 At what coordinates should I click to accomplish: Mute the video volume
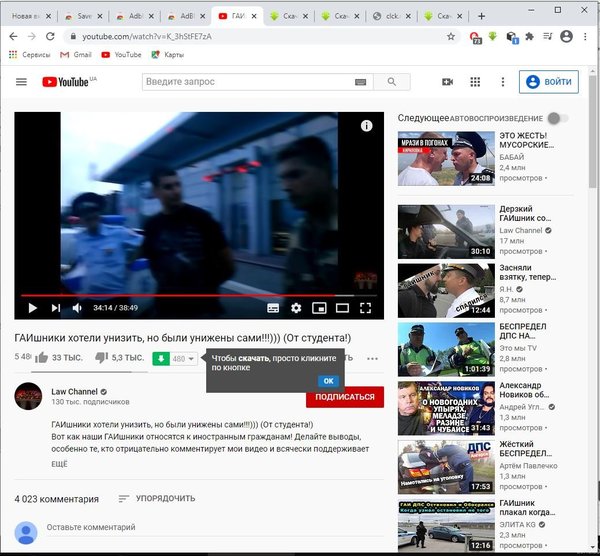point(77,308)
